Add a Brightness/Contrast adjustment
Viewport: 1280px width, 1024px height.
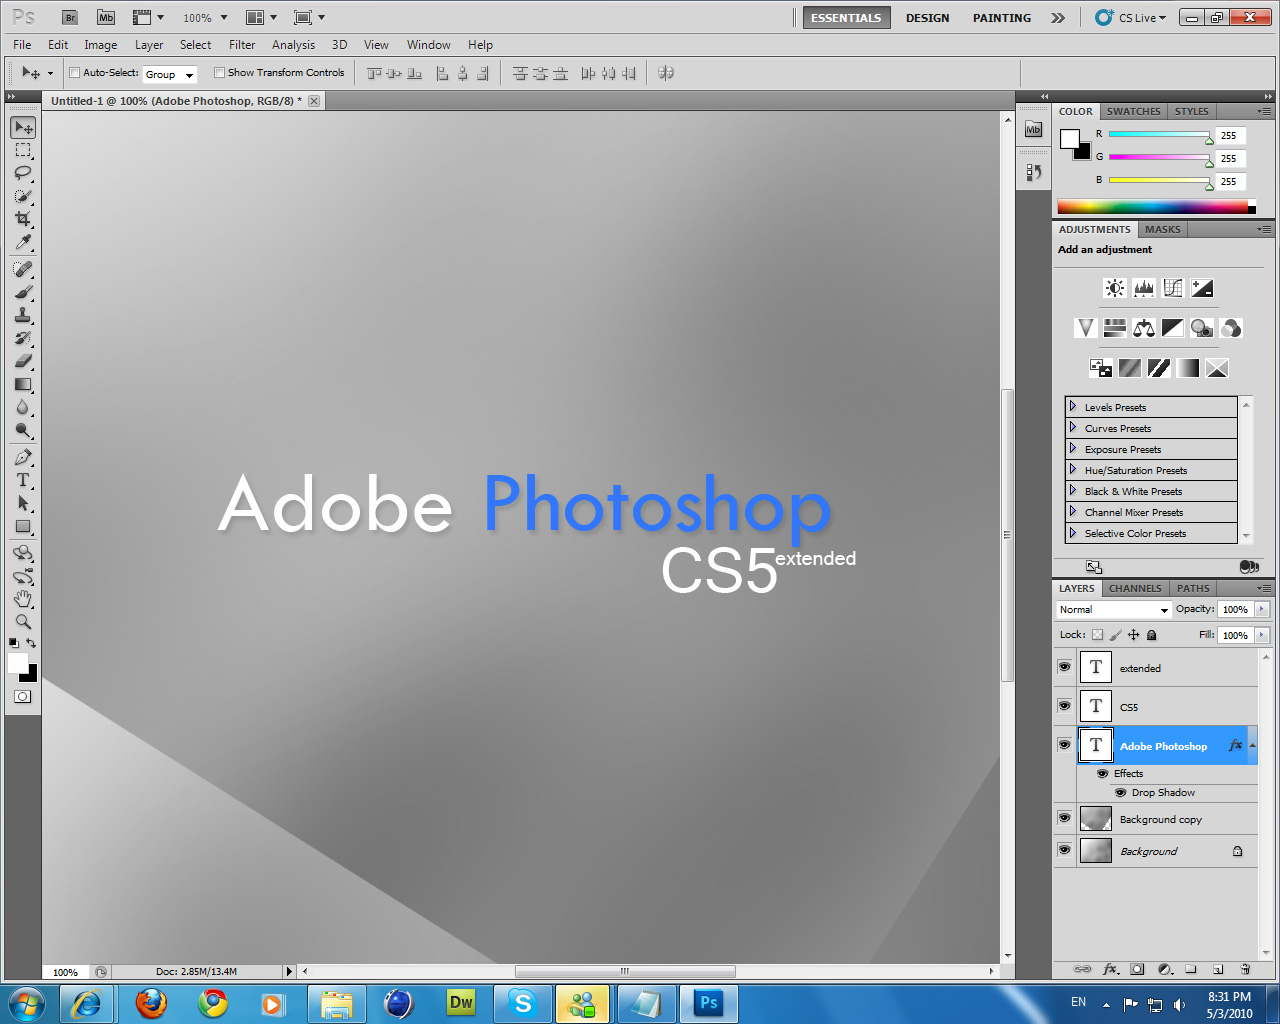pyautogui.click(x=1115, y=288)
